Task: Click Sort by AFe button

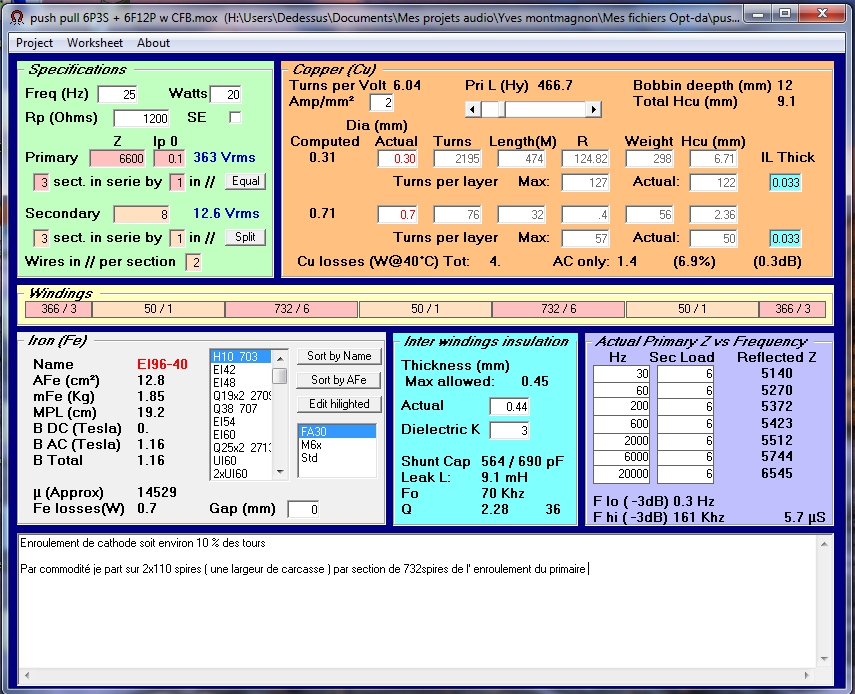Action: point(339,380)
